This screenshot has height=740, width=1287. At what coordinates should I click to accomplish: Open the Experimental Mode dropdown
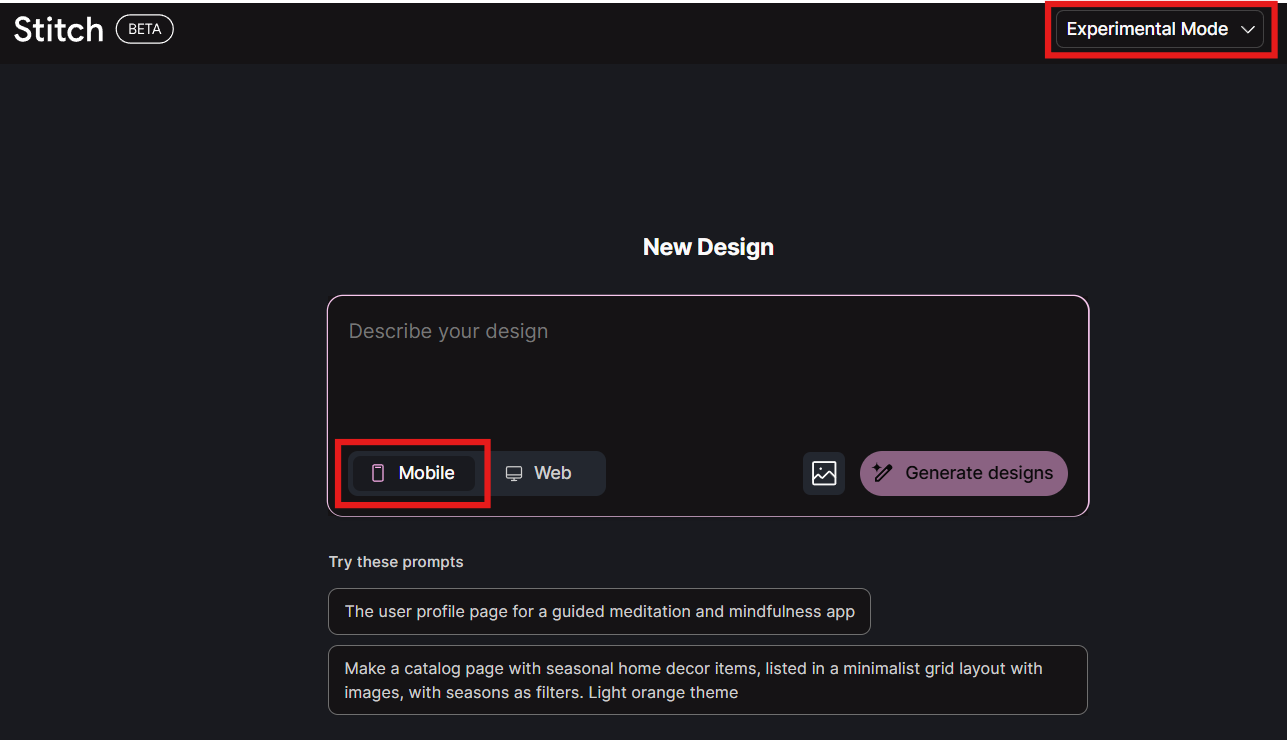1159,30
